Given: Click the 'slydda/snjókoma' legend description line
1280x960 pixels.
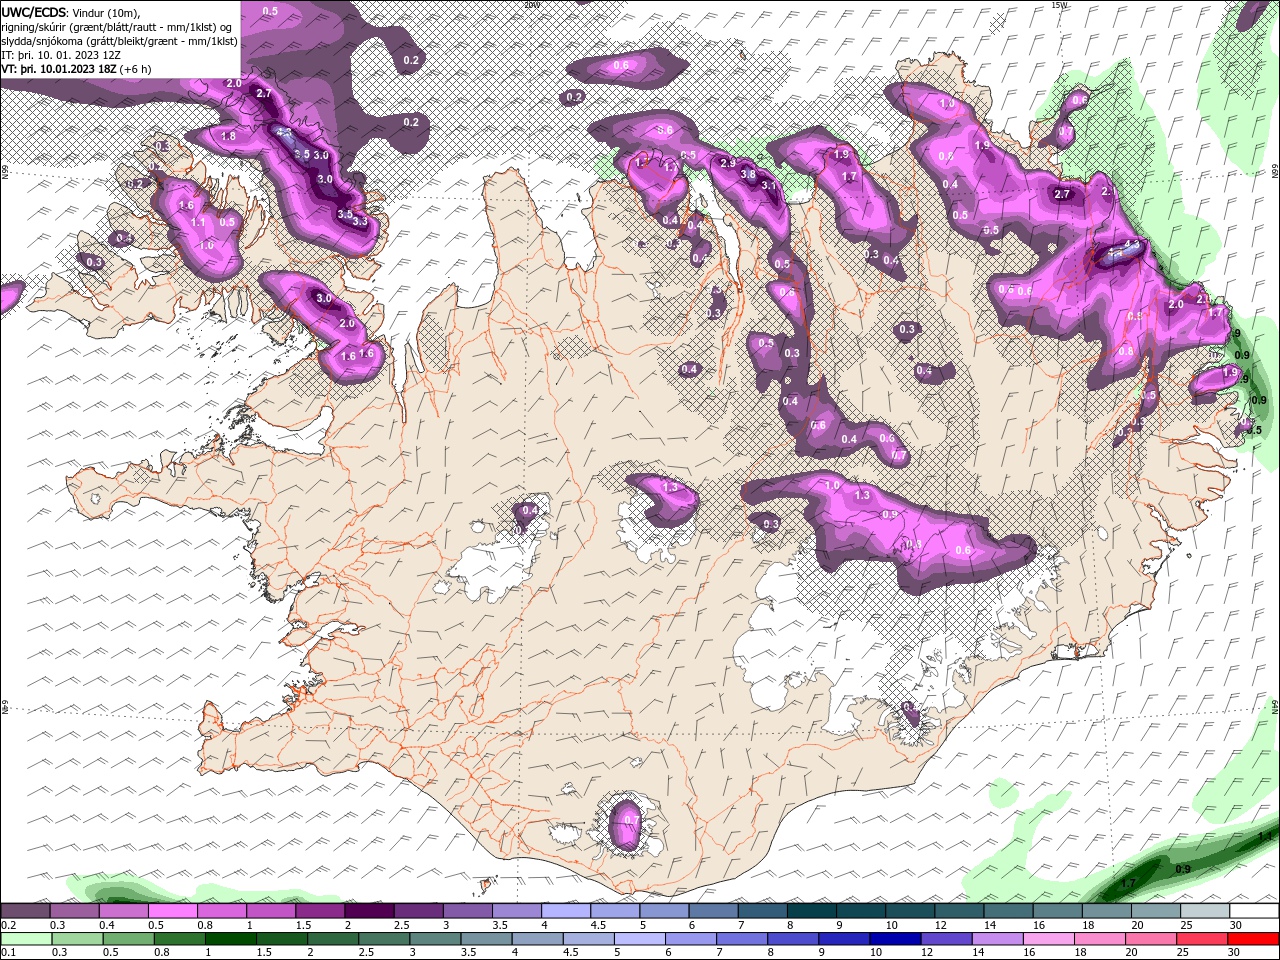Looking at the screenshot, I should click(119, 41).
